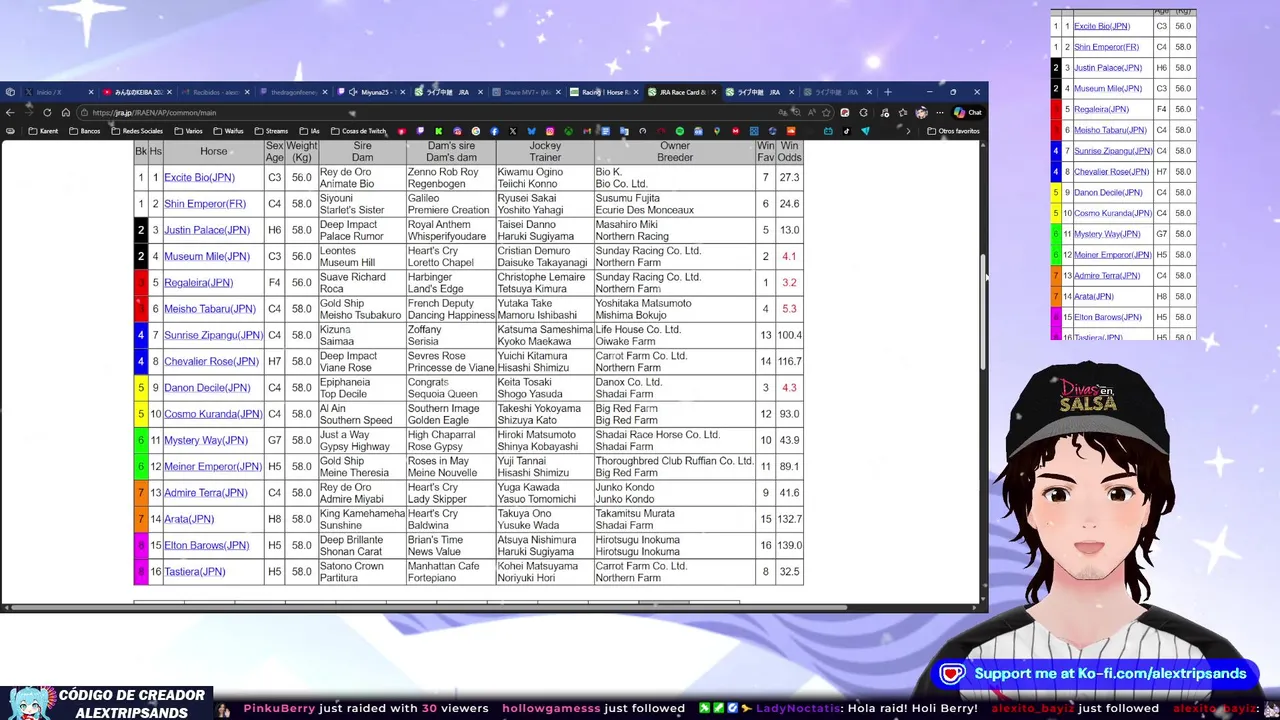Open the Excite Bio(JPN) horse link in table

point(199,178)
